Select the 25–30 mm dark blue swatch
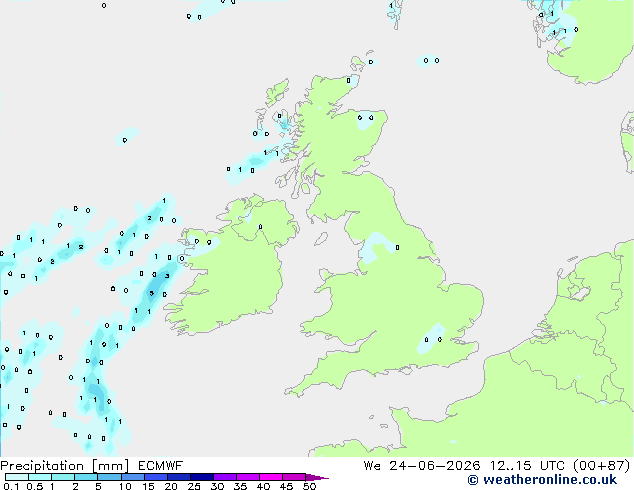 click(x=202, y=477)
